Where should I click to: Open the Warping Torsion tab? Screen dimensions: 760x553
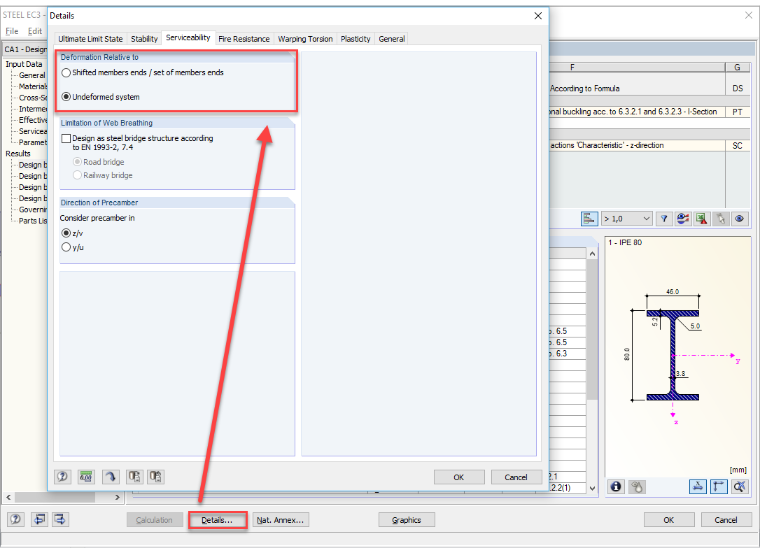coord(305,39)
